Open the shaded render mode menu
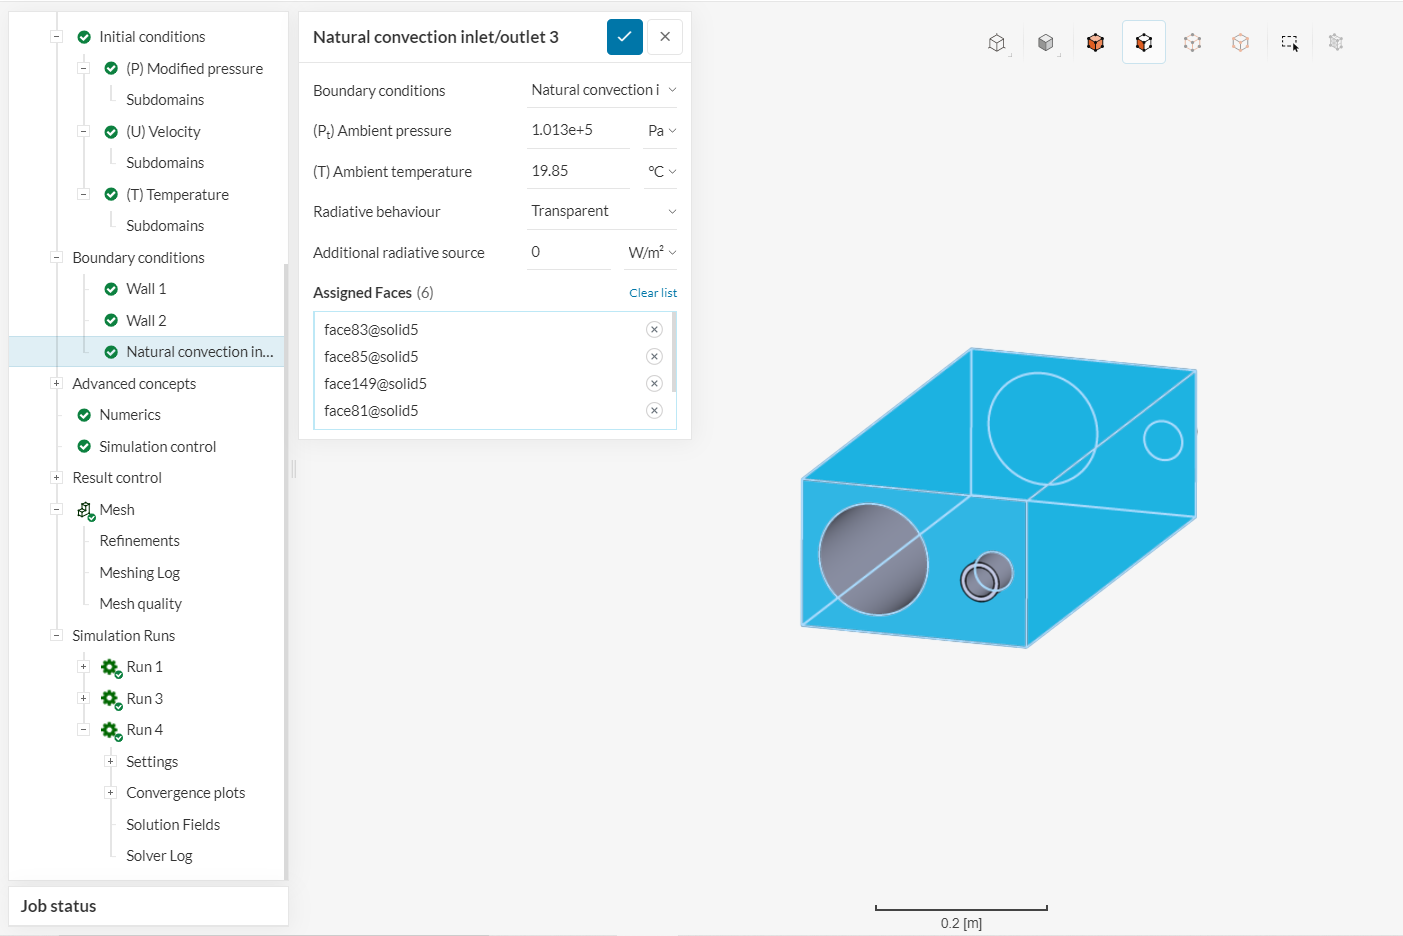Viewport: 1403px width, 936px height. [x=1046, y=43]
